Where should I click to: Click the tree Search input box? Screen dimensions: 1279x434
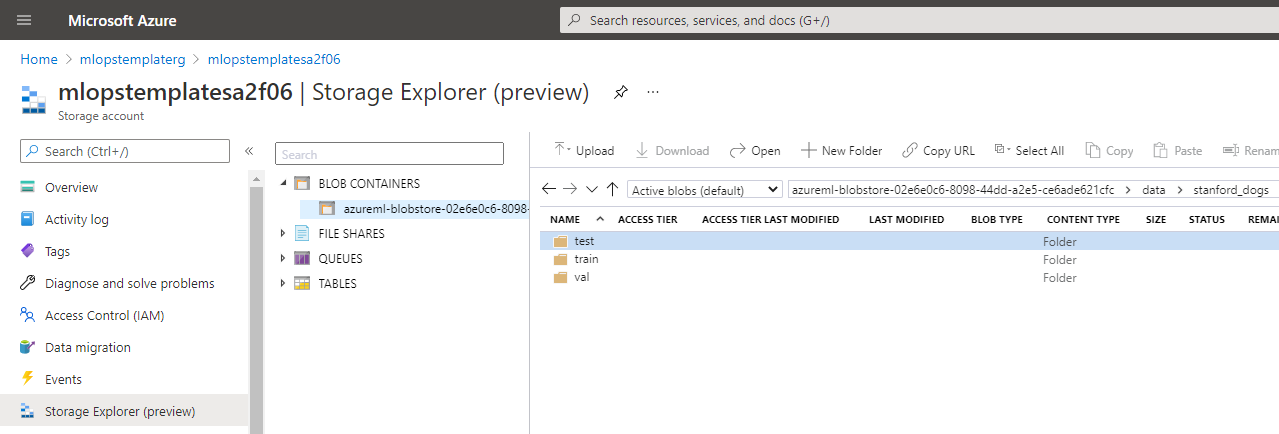tap(390, 154)
